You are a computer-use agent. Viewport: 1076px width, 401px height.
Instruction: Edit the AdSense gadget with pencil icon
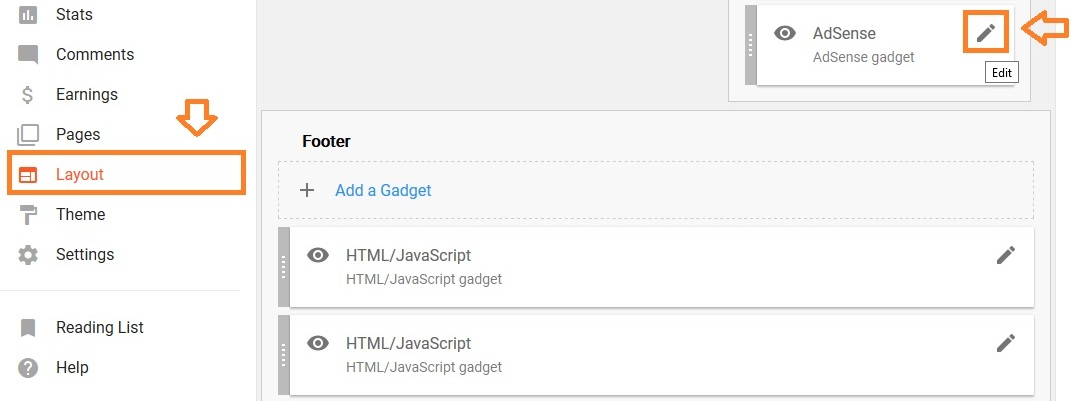986,33
